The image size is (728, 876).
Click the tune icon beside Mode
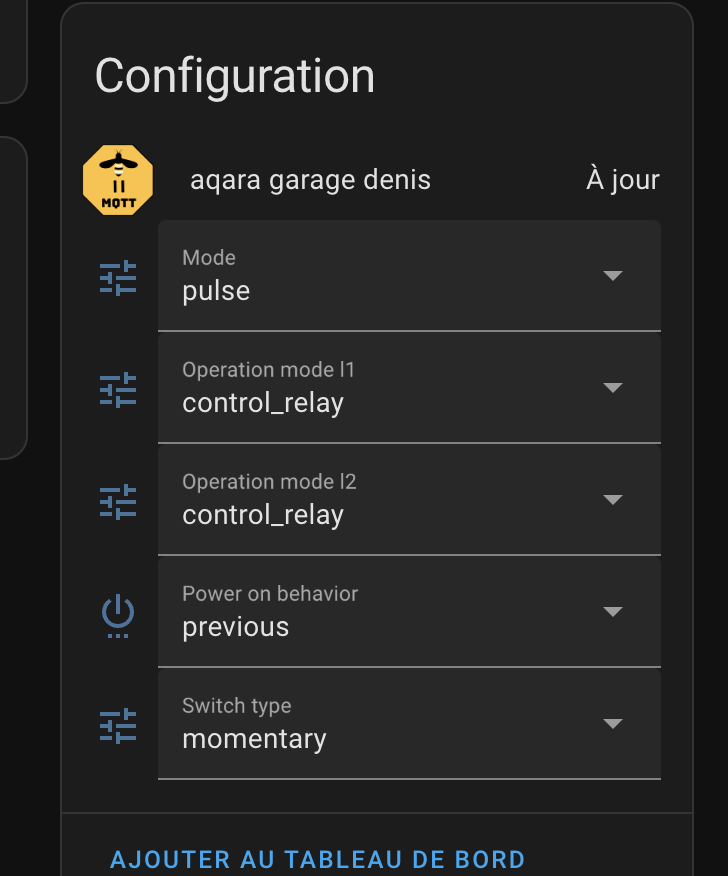118,278
